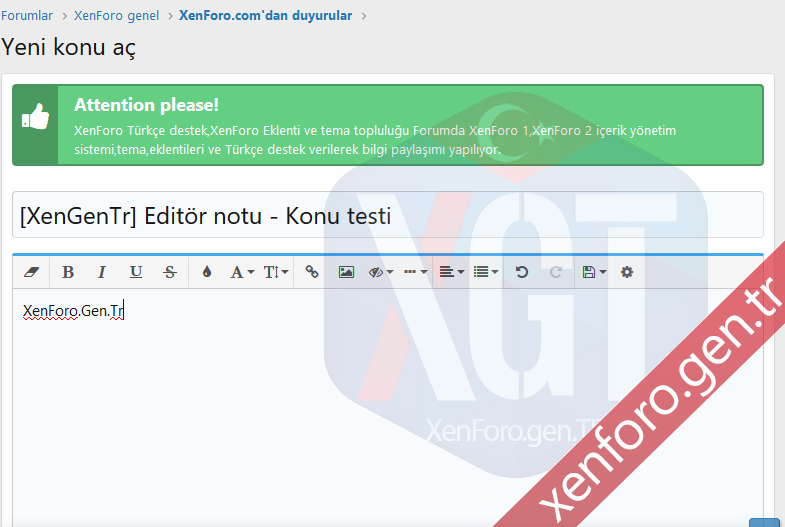The height and width of the screenshot is (527, 785).
Task: Open the text color droplet picker
Action: tap(207, 272)
